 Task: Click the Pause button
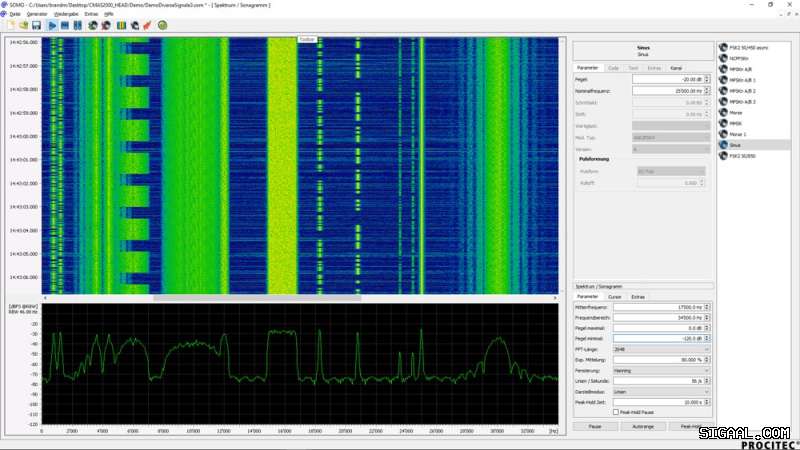(x=594, y=426)
